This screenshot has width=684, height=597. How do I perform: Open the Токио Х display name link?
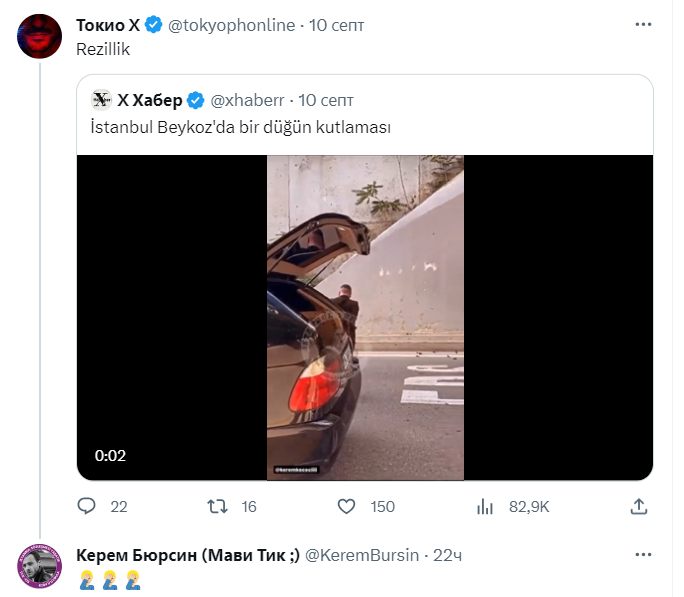point(108,25)
